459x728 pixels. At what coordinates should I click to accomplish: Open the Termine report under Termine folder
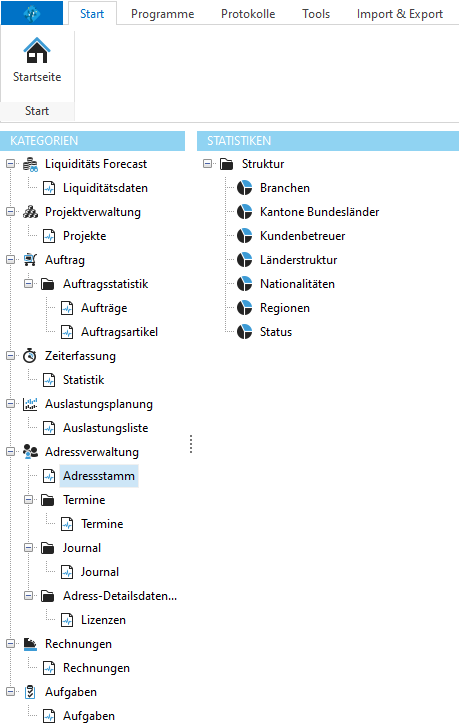coord(102,524)
